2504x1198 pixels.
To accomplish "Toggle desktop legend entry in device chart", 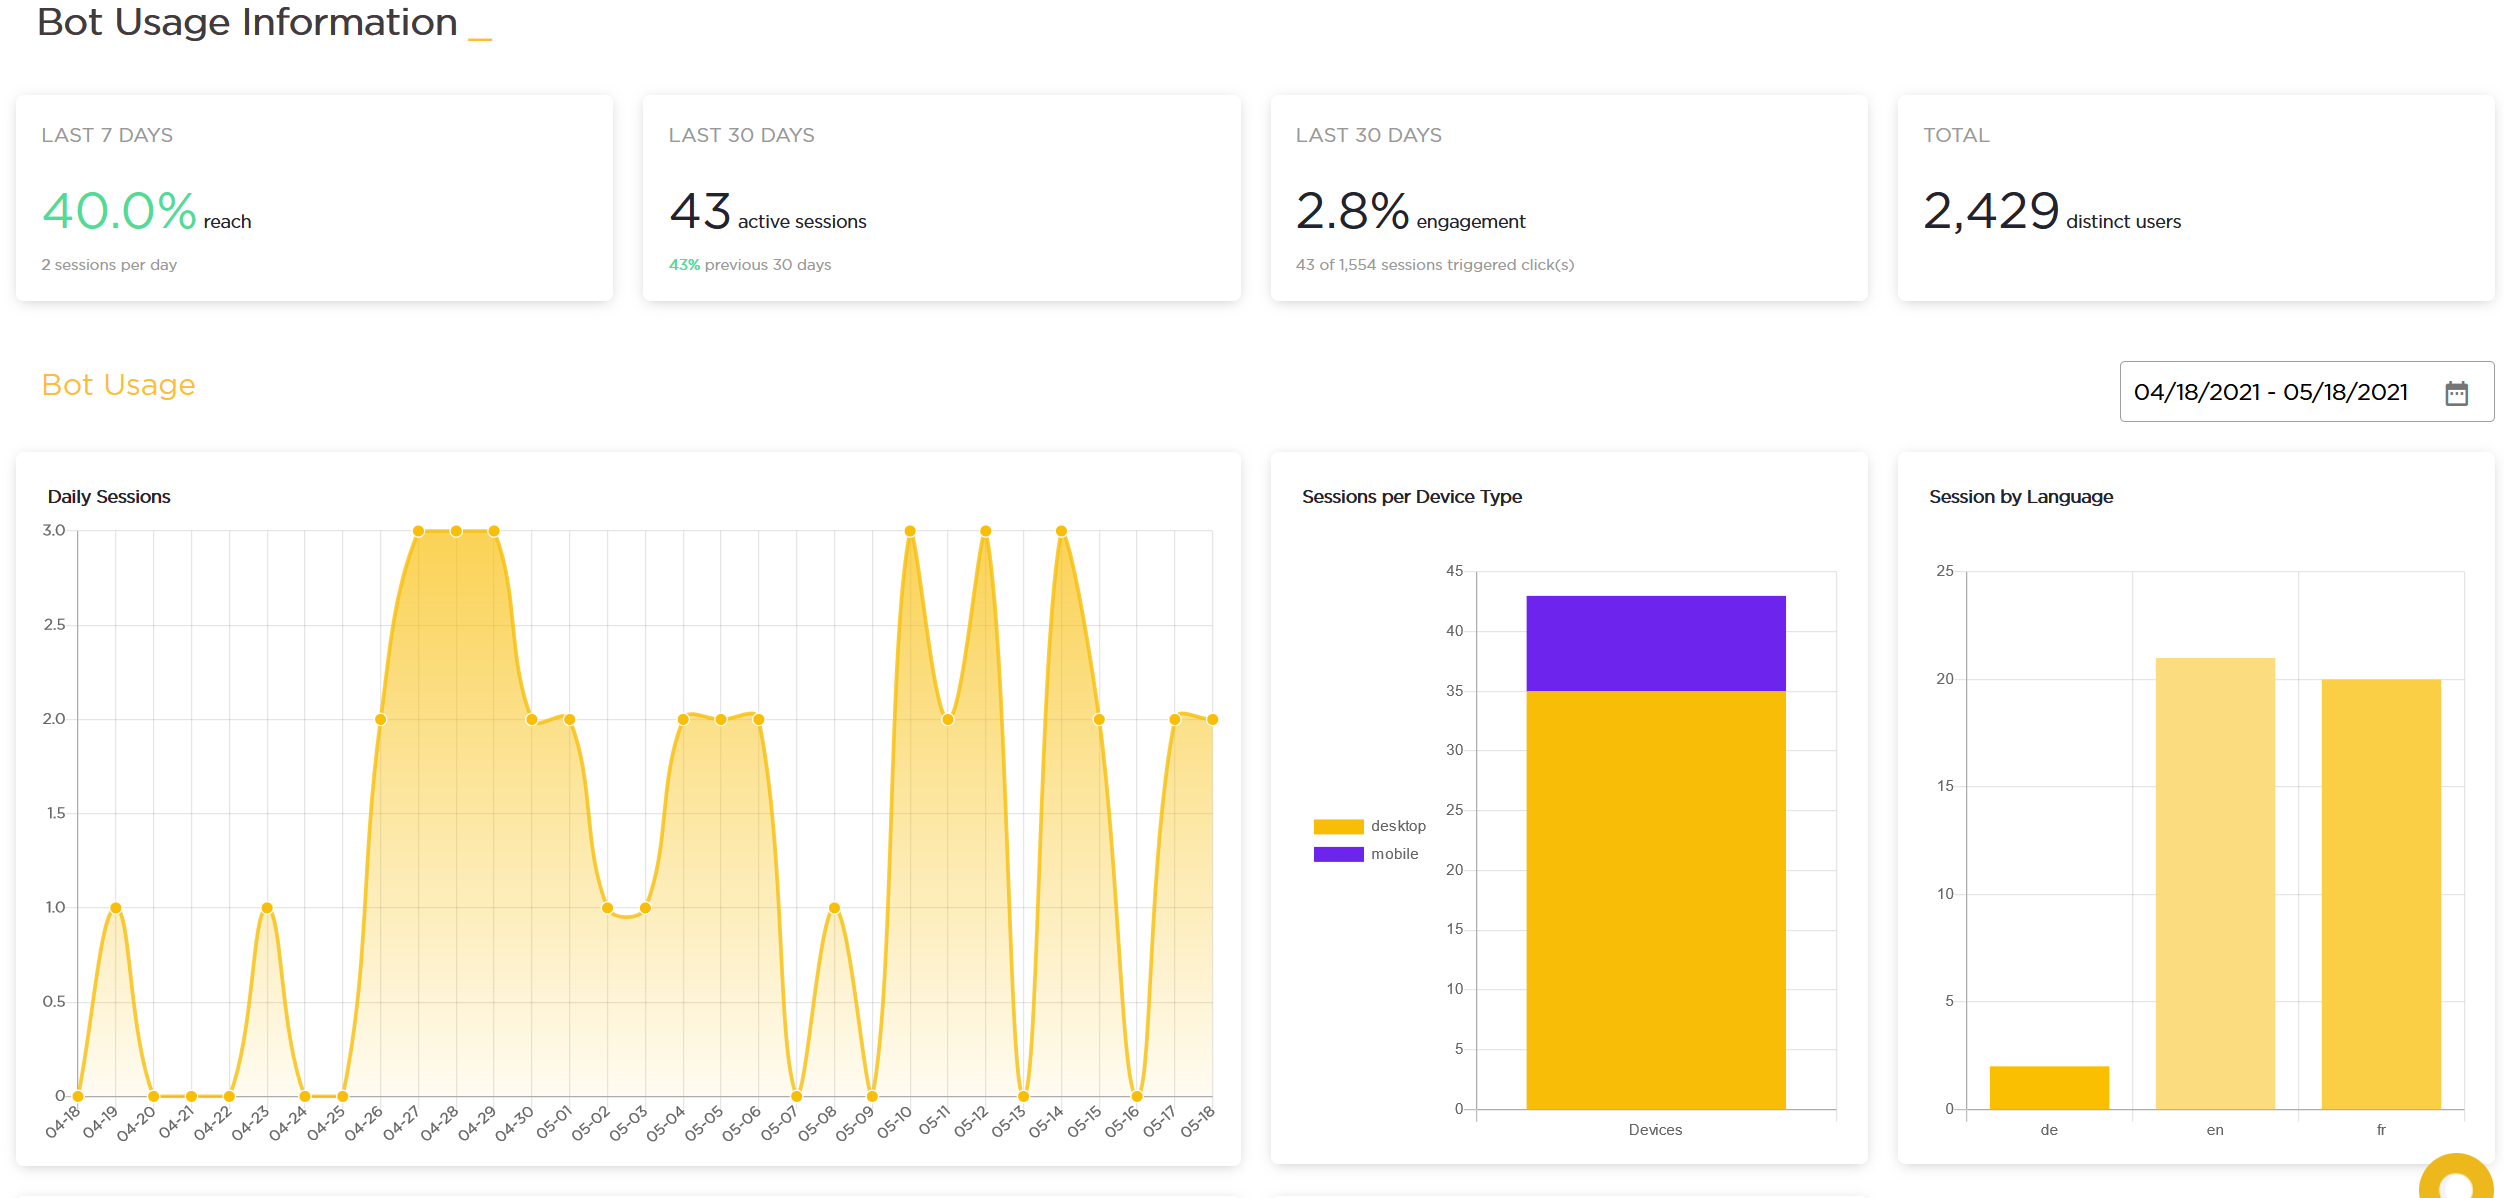I will (x=1397, y=826).
